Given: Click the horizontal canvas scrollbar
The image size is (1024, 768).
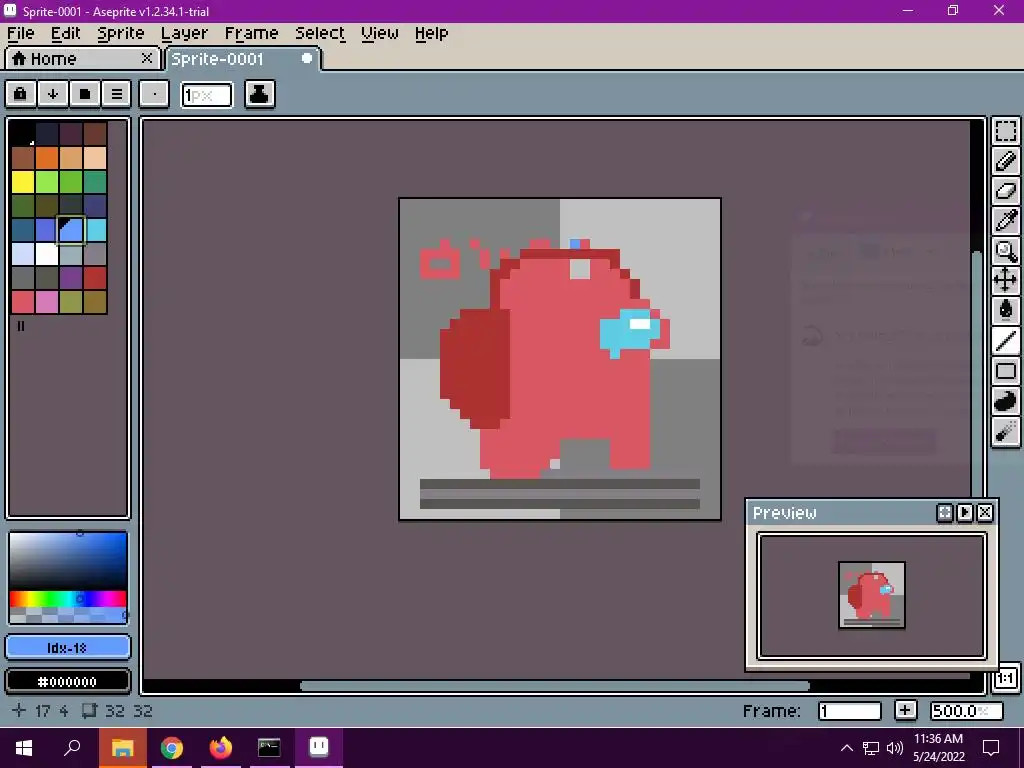Looking at the screenshot, I should click(554, 686).
